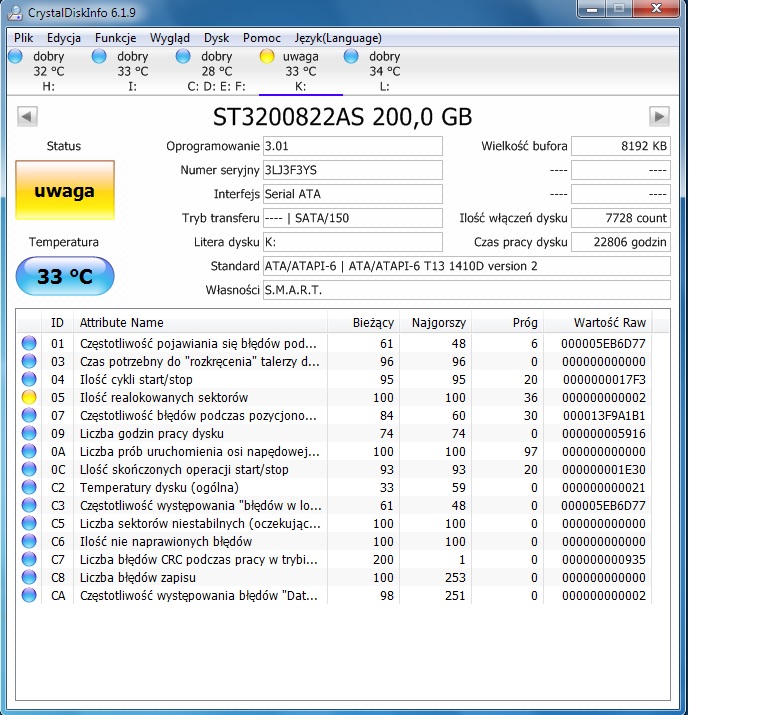Click status dot for attribute 04
The width and height of the screenshot is (768, 715).
29,379
